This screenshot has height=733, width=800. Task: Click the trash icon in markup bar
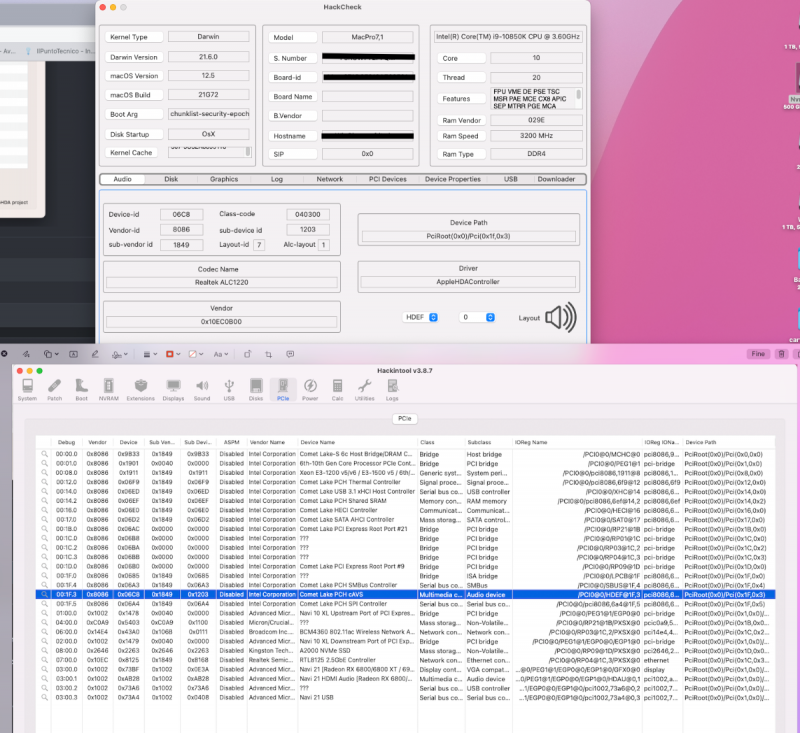coord(781,353)
